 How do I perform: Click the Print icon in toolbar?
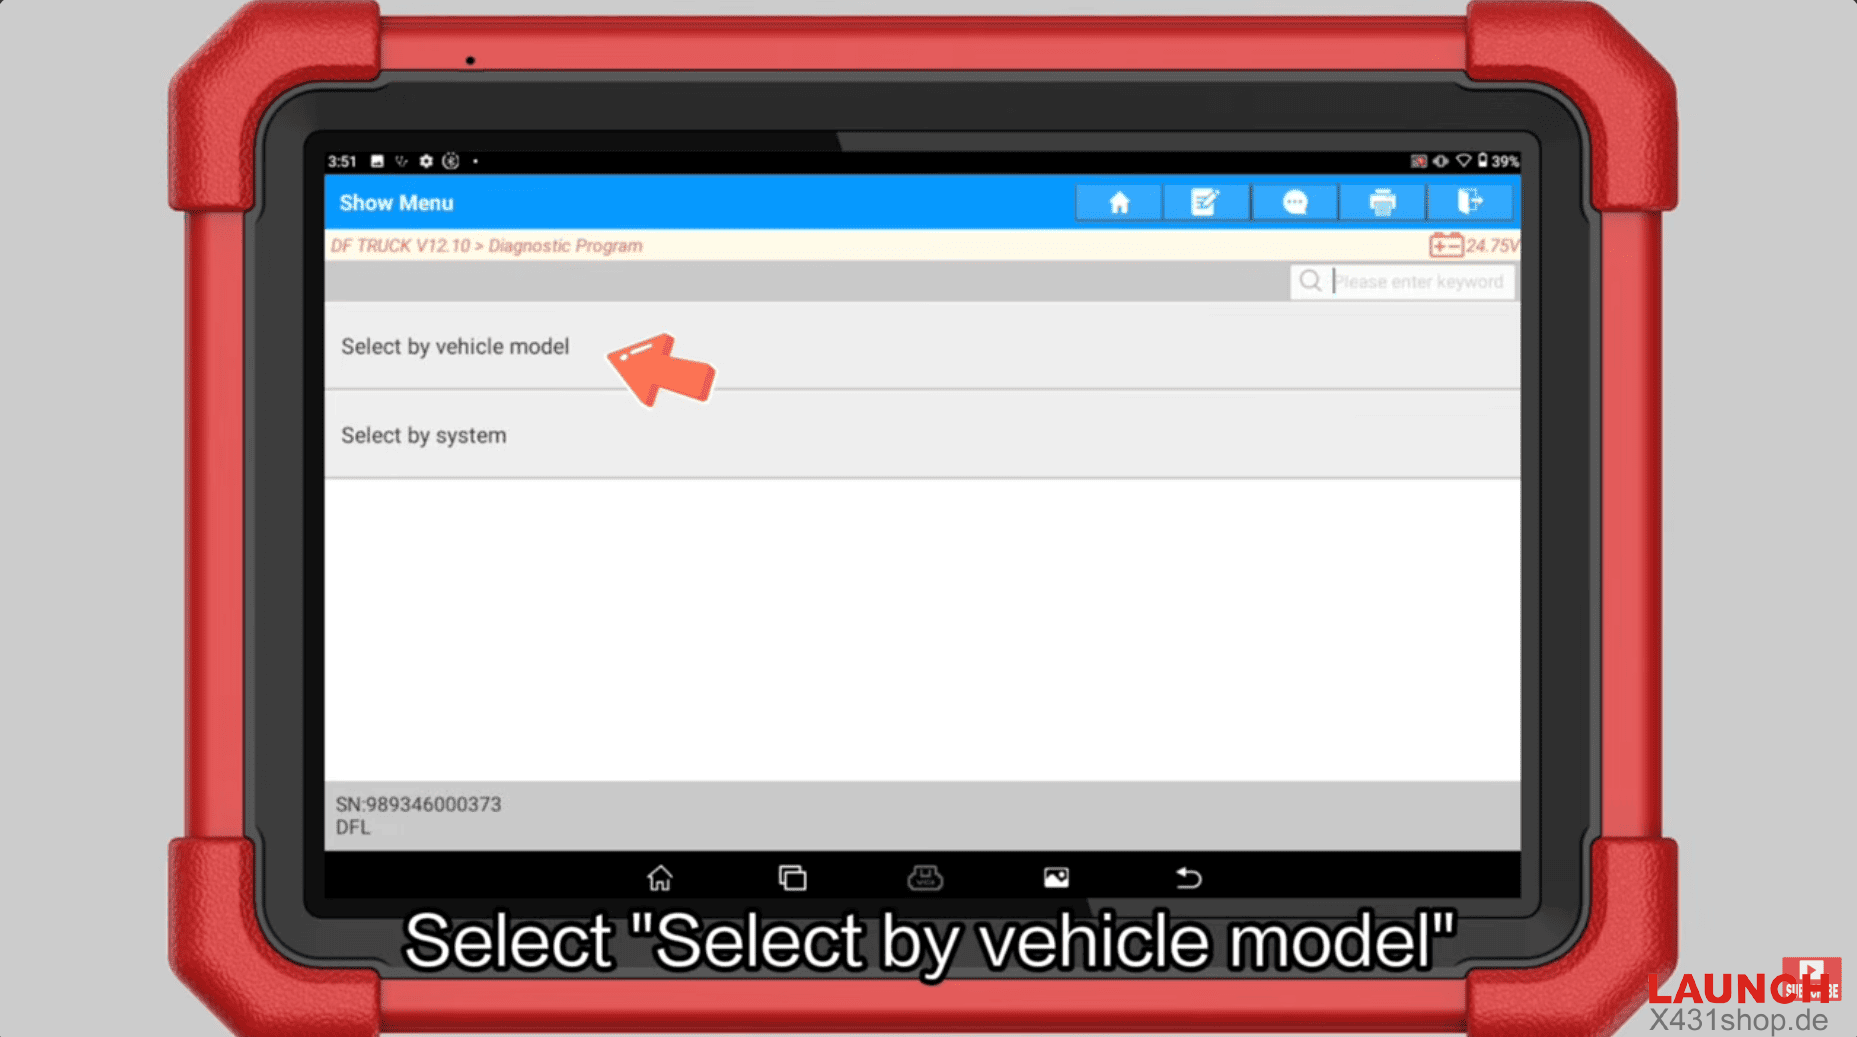pos(1382,203)
